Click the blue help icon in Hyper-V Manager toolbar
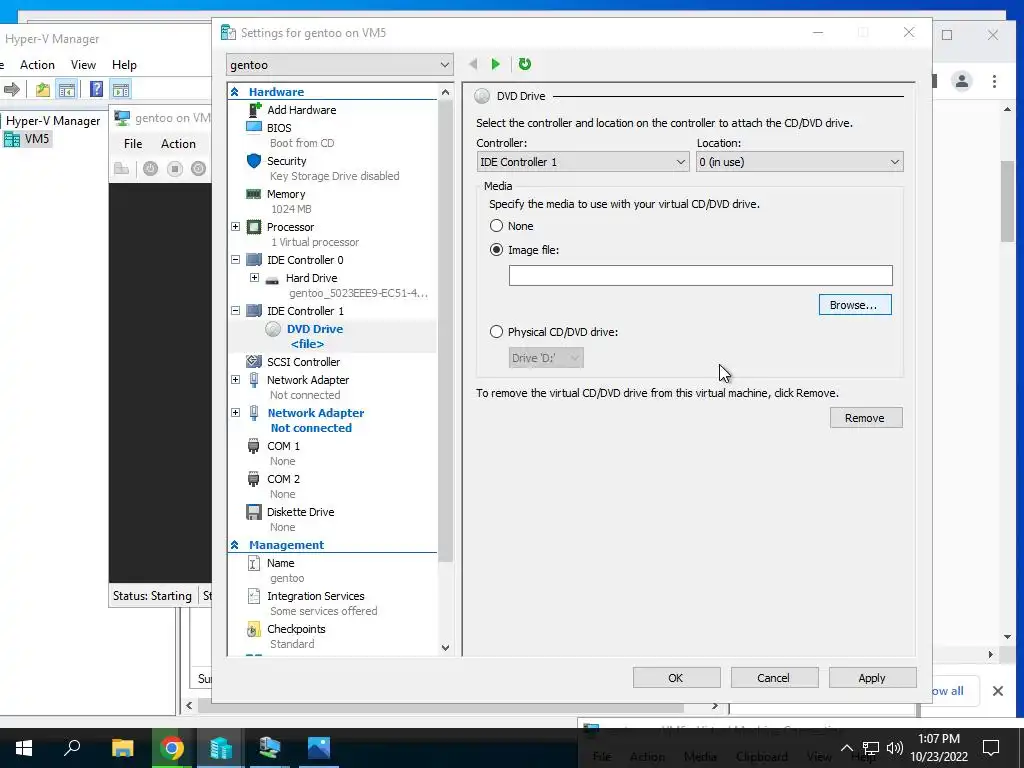Viewport: 1024px width, 768px height. (96, 89)
